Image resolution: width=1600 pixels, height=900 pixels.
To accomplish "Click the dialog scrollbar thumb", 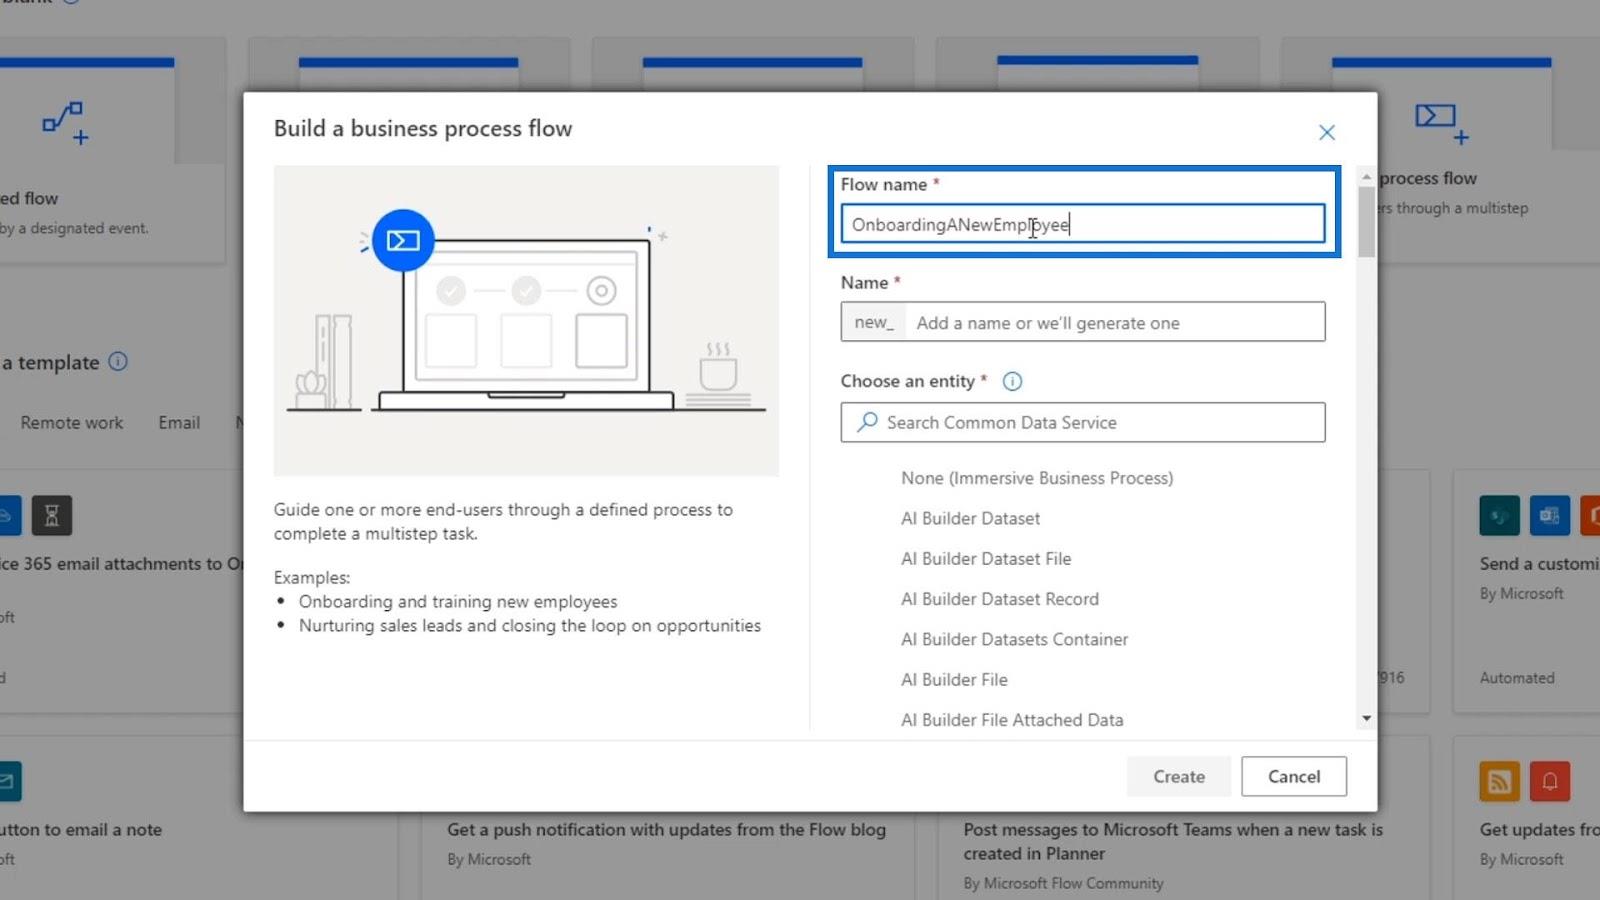I will pos(1366,221).
